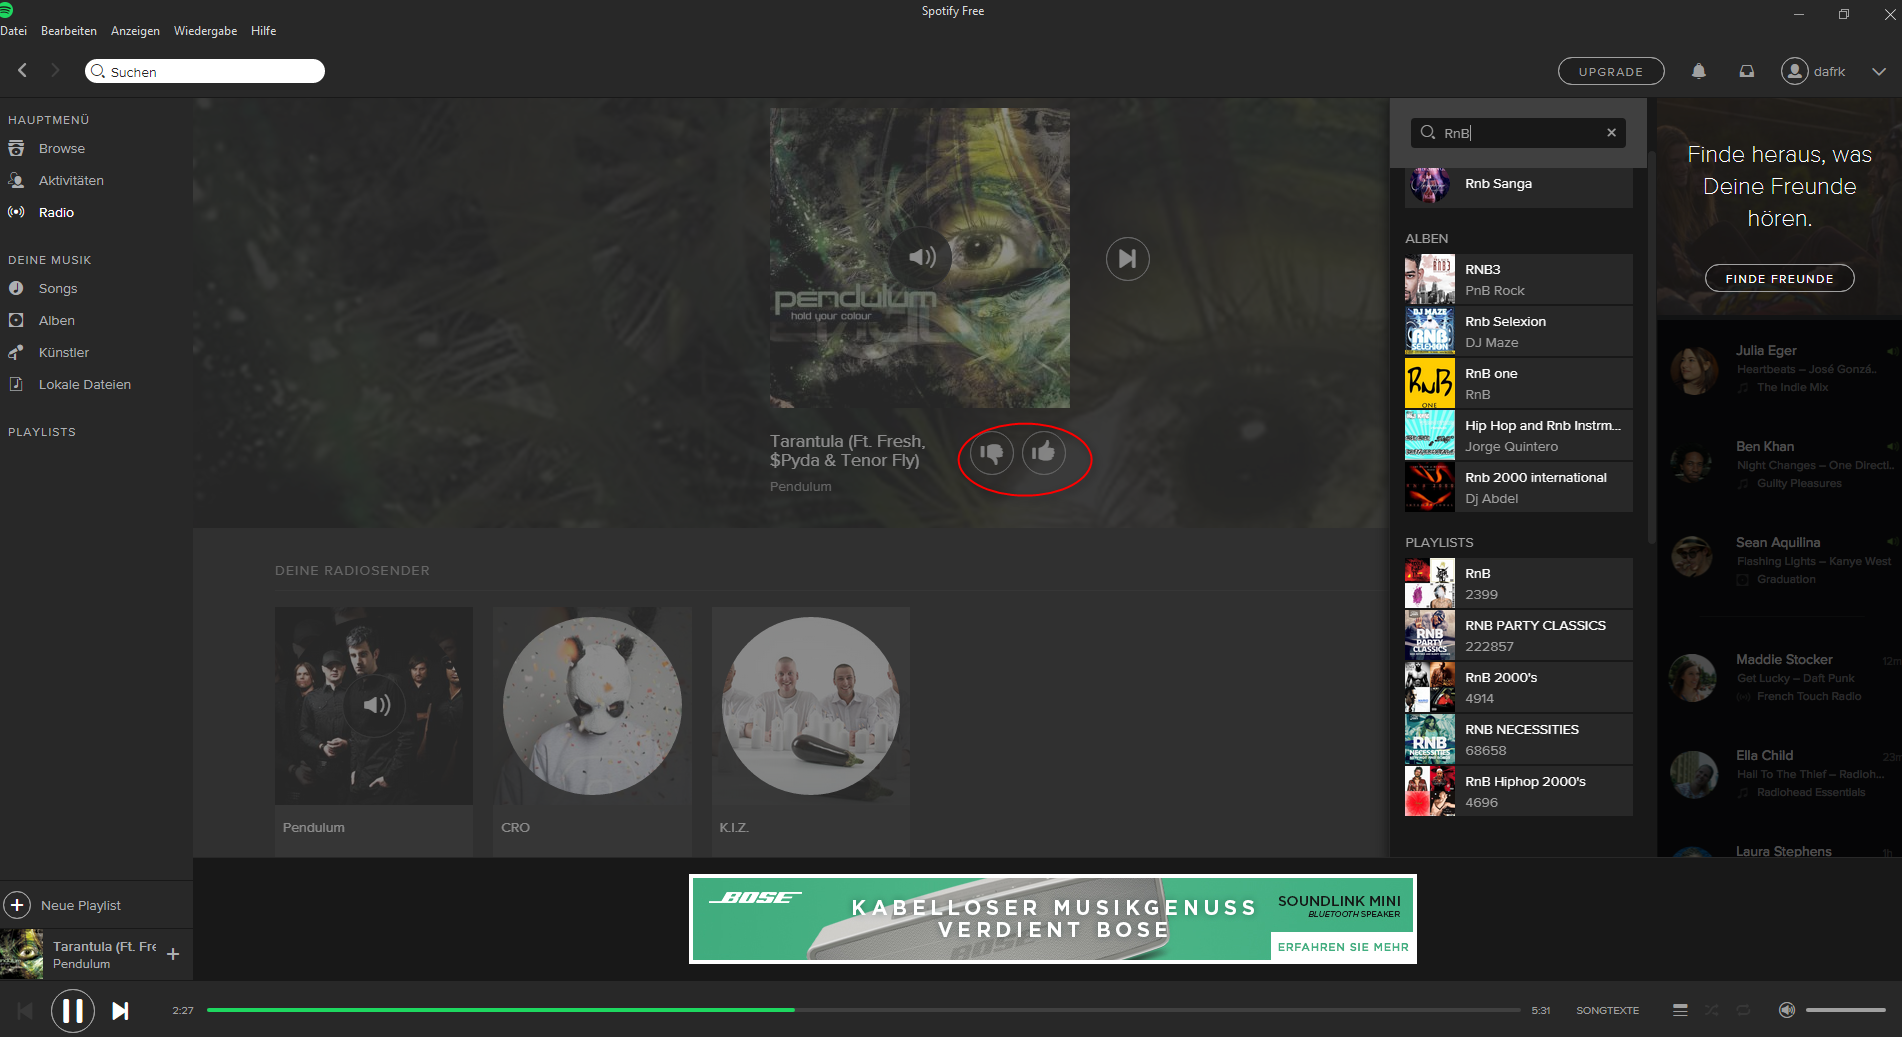This screenshot has width=1902, height=1037.
Task: Open the Bearbeiten menu
Action: 69,31
